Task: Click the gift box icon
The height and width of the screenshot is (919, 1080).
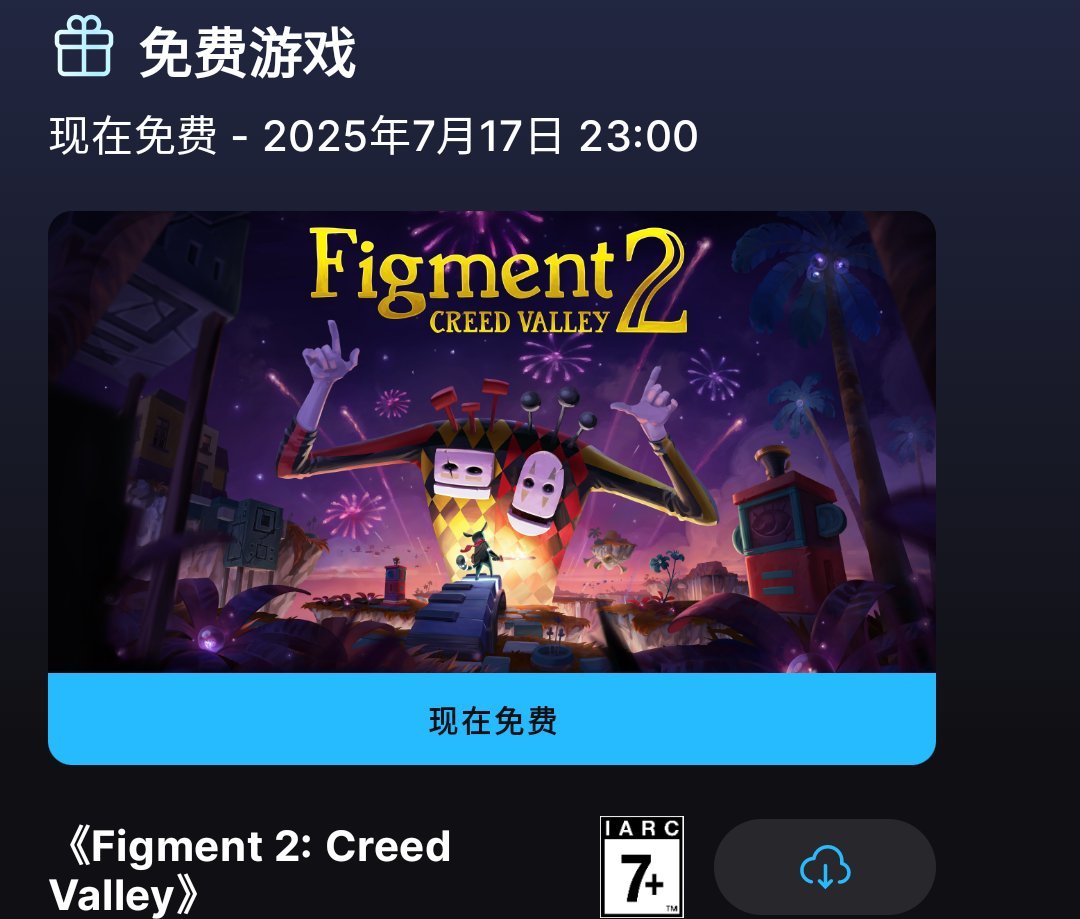Action: click(x=83, y=46)
